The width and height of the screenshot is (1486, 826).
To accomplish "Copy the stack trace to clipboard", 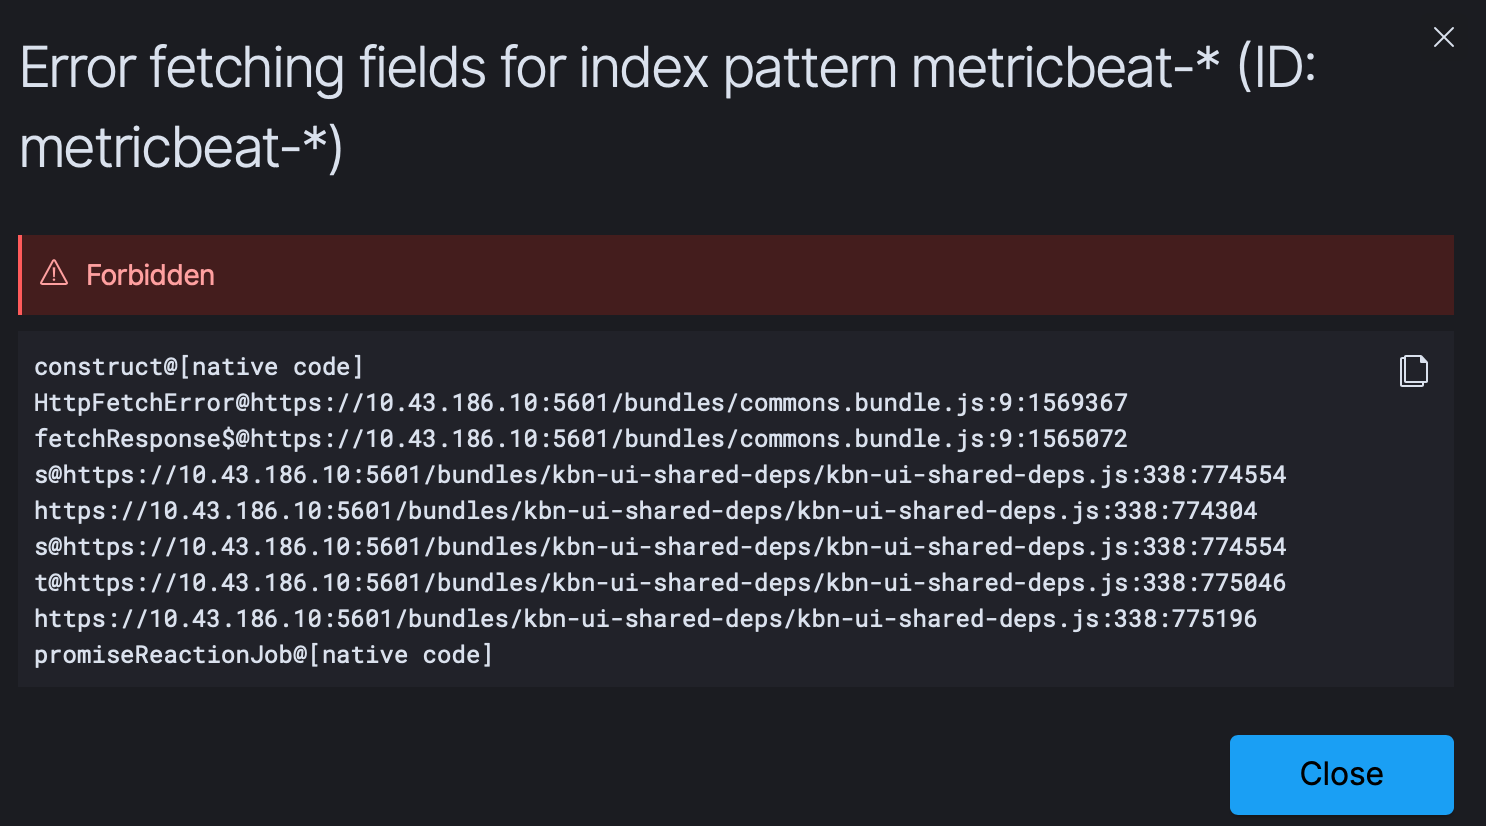I will [1413, 370].
